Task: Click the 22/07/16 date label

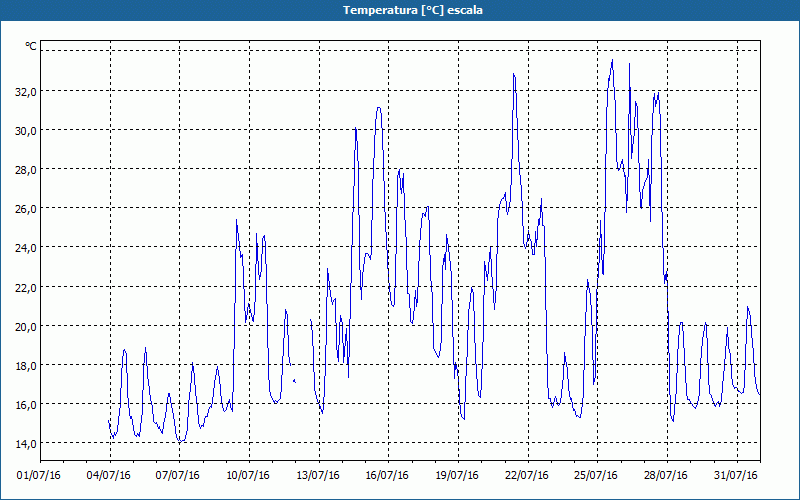Action: 527,476
